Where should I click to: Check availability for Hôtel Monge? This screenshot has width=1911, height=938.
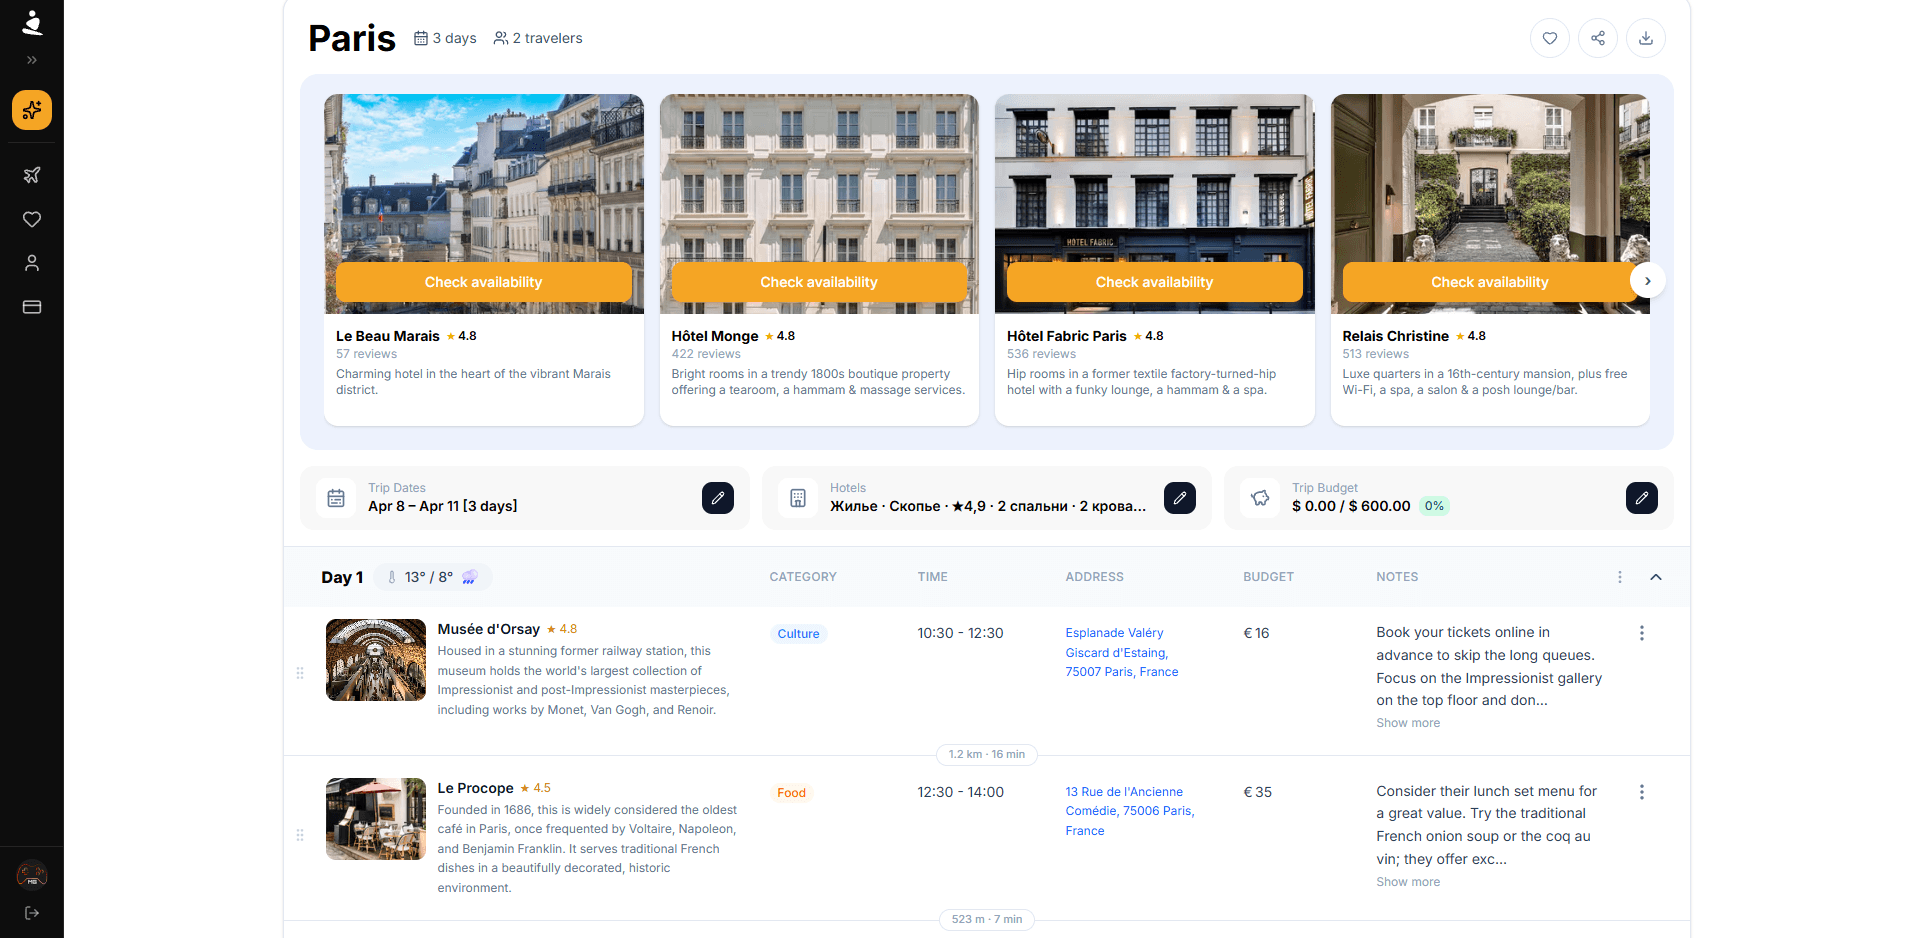click(818, 282)
